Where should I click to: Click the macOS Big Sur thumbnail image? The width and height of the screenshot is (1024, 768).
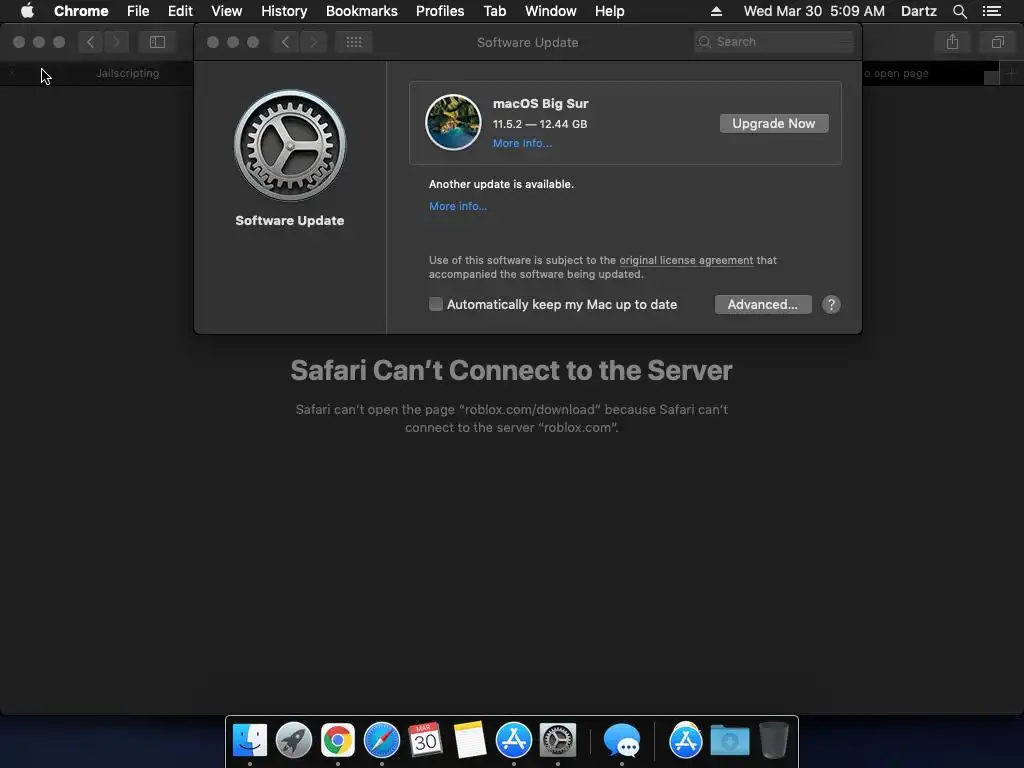(x=453, y=123)
